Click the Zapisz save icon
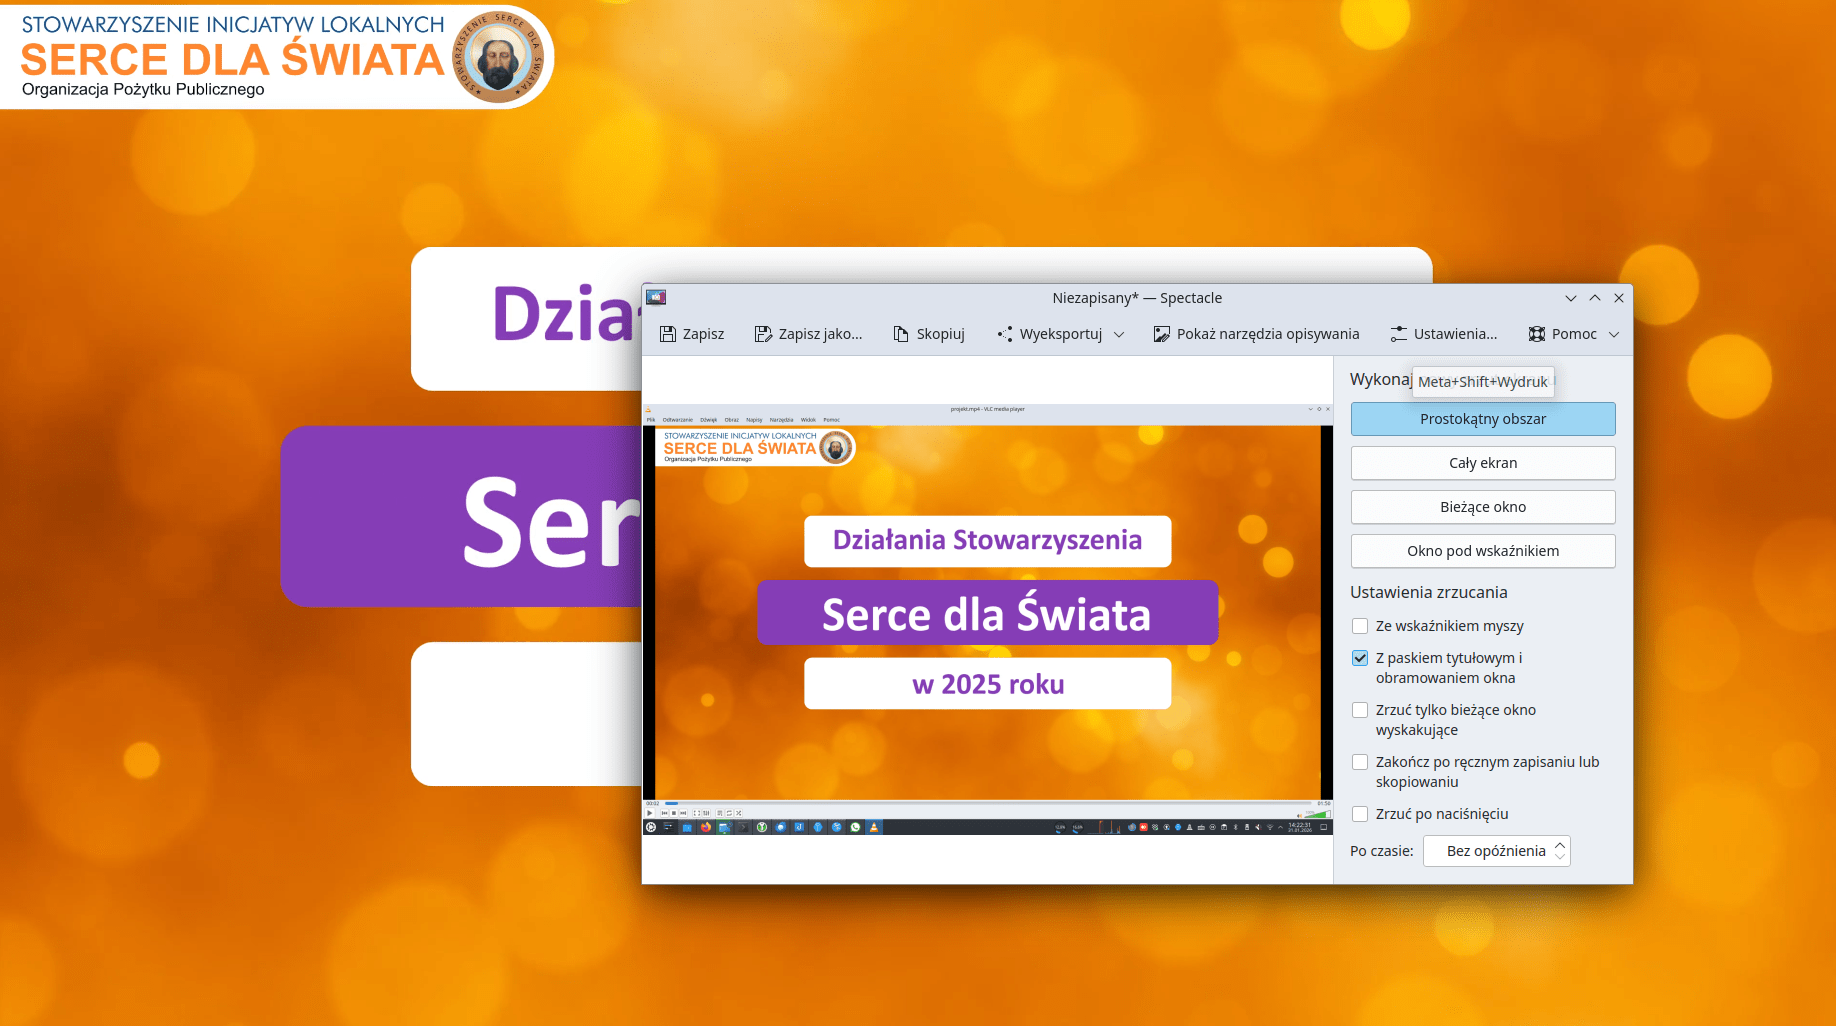1836x1026 pixels. pos(668,334)
